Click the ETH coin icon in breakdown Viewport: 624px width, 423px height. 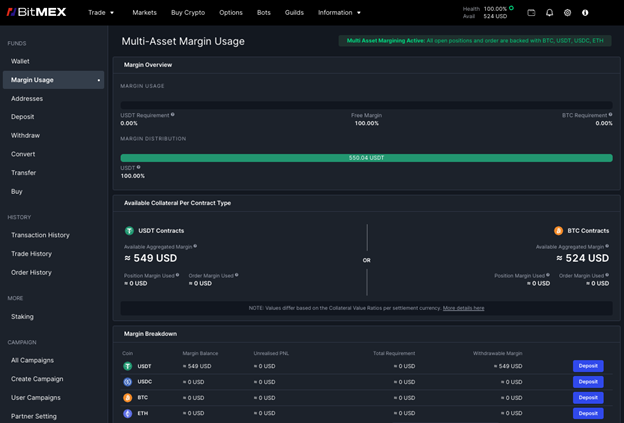[x=127, y=413]
